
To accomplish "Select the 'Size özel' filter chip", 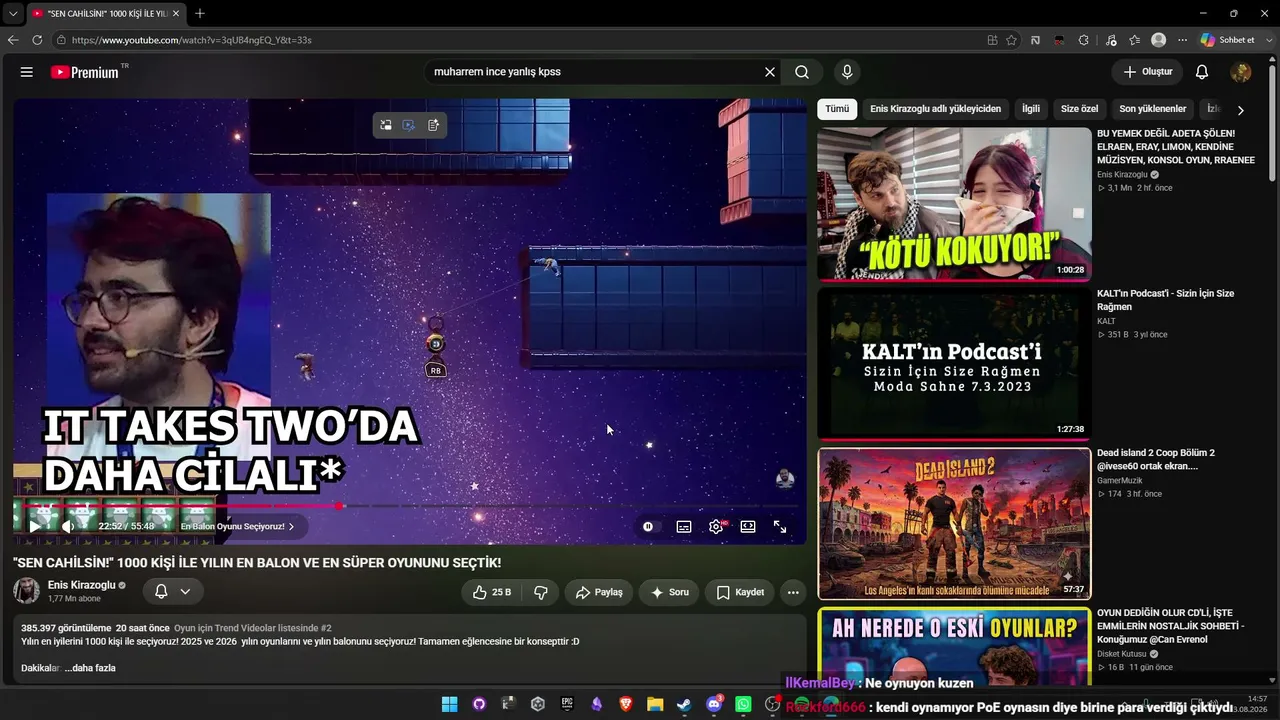I will pyautogui.click(x=1080, y=109).
